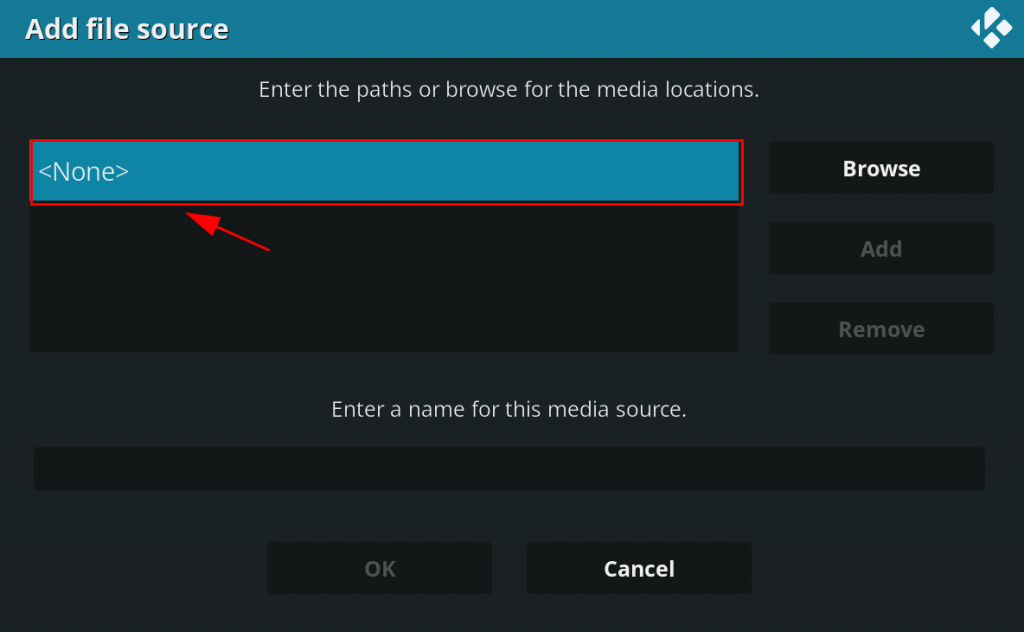Click the dark gap between OK and Cancel
Image resolution: width=1024 pixels, height=632 pixels.
pyautogui.click(x=509, y=569)
